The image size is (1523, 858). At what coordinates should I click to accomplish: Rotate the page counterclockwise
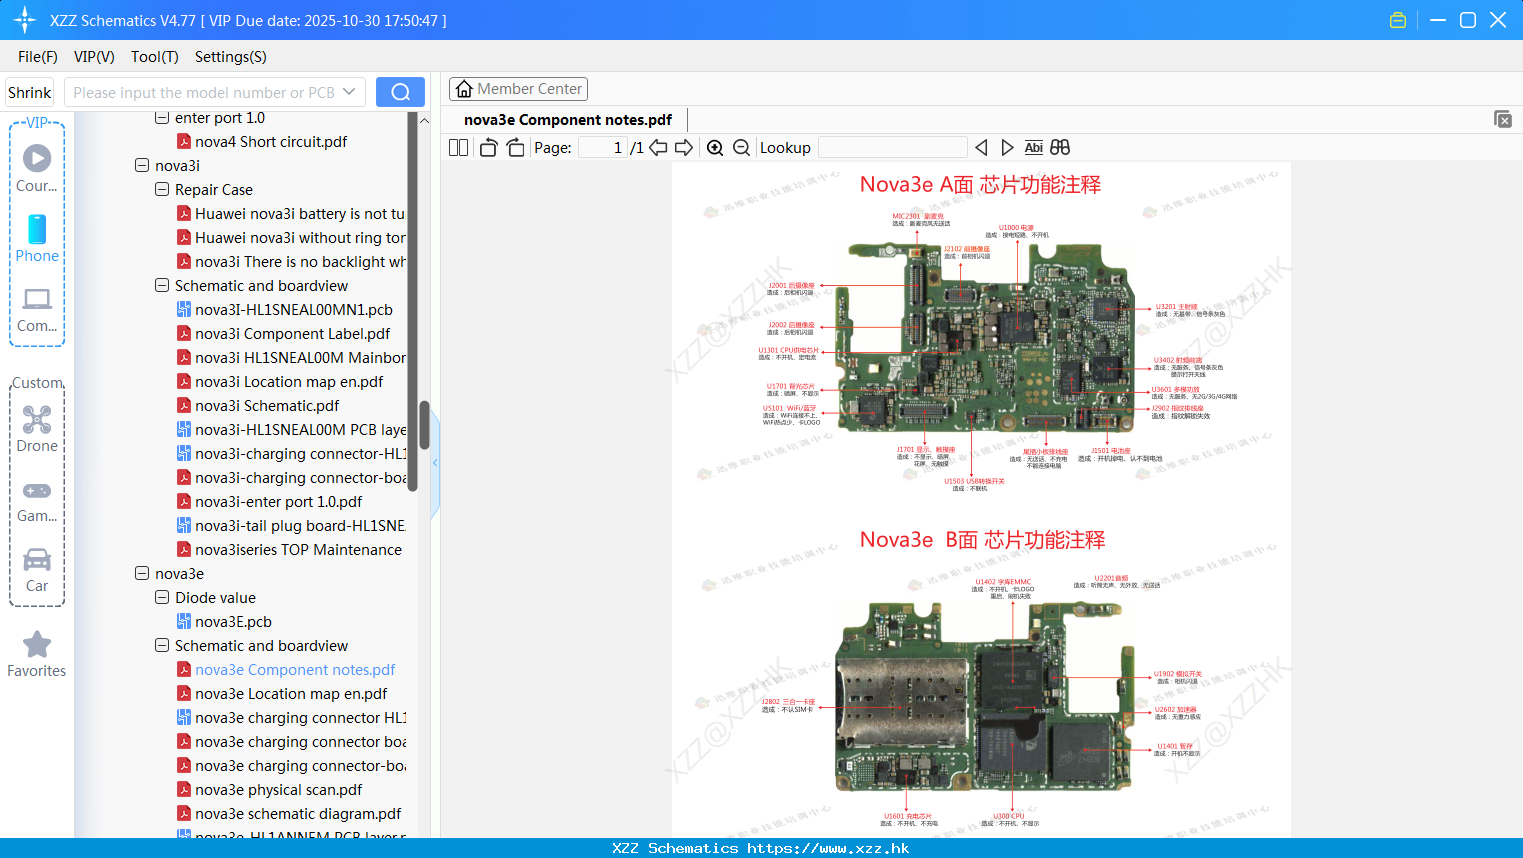(x=488, y=148)
